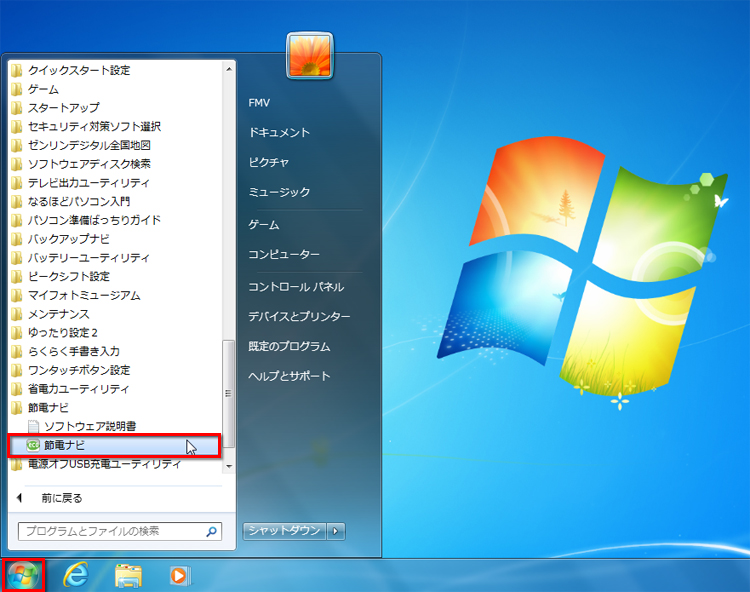This screenshot has width=750, height=592.
Task: Open ピクチャ from the Start menu
Action: pyautogui.click(x=269, y=162)
